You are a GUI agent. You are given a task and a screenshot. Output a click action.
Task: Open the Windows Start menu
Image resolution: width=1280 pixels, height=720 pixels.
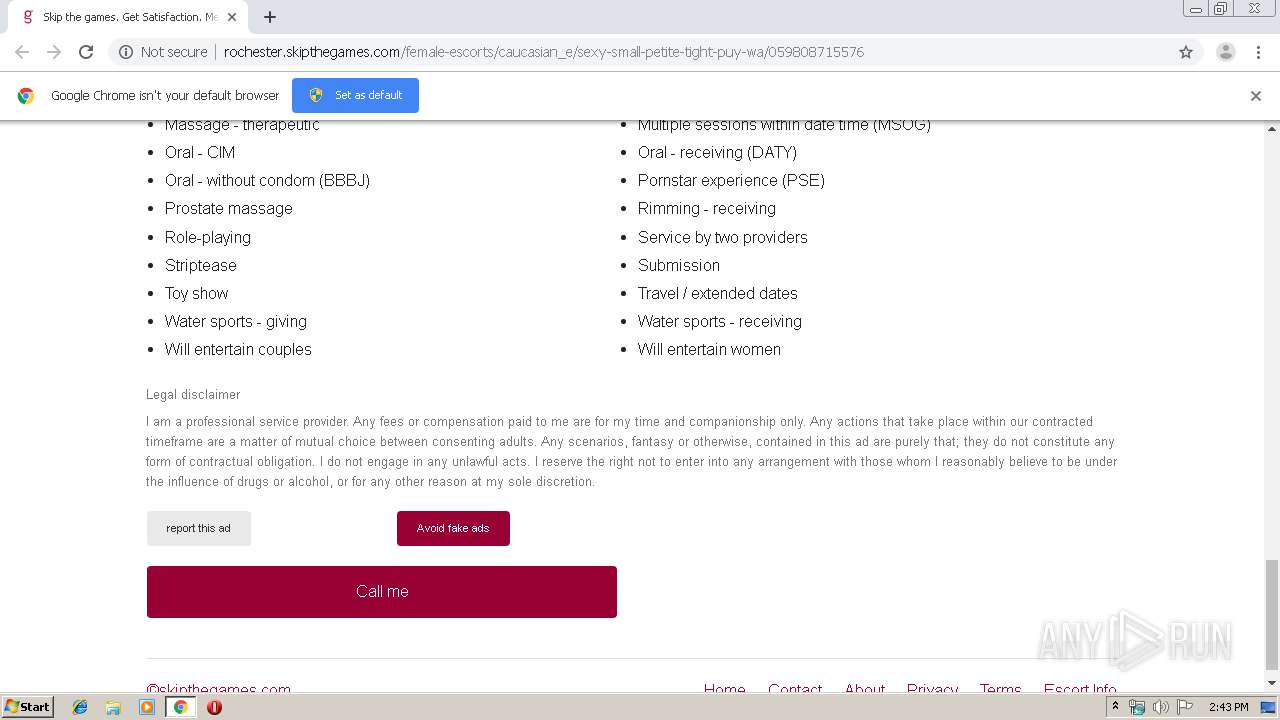(x=27, y=706)
